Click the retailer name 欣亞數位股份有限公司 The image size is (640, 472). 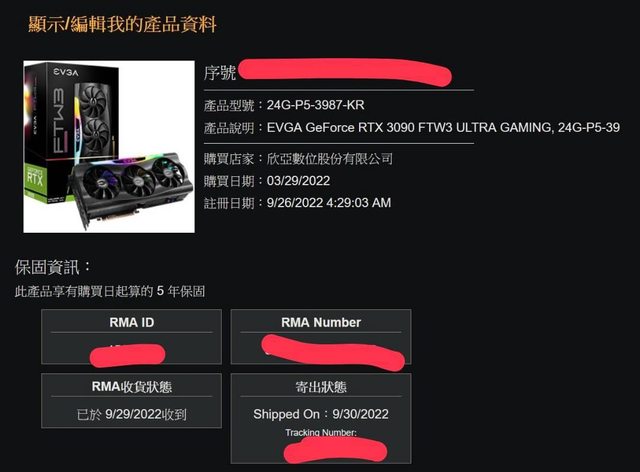[x=330, y=159]
